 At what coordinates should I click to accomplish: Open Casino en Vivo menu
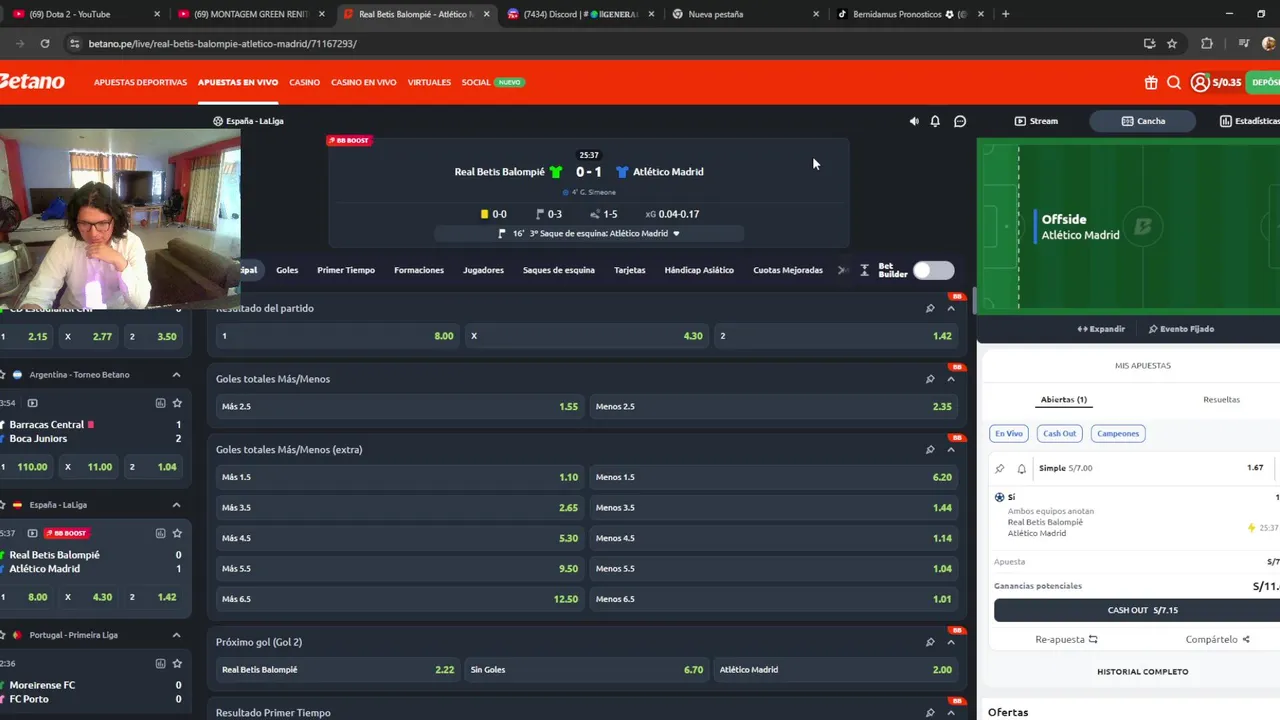click(x=364, y=82)
